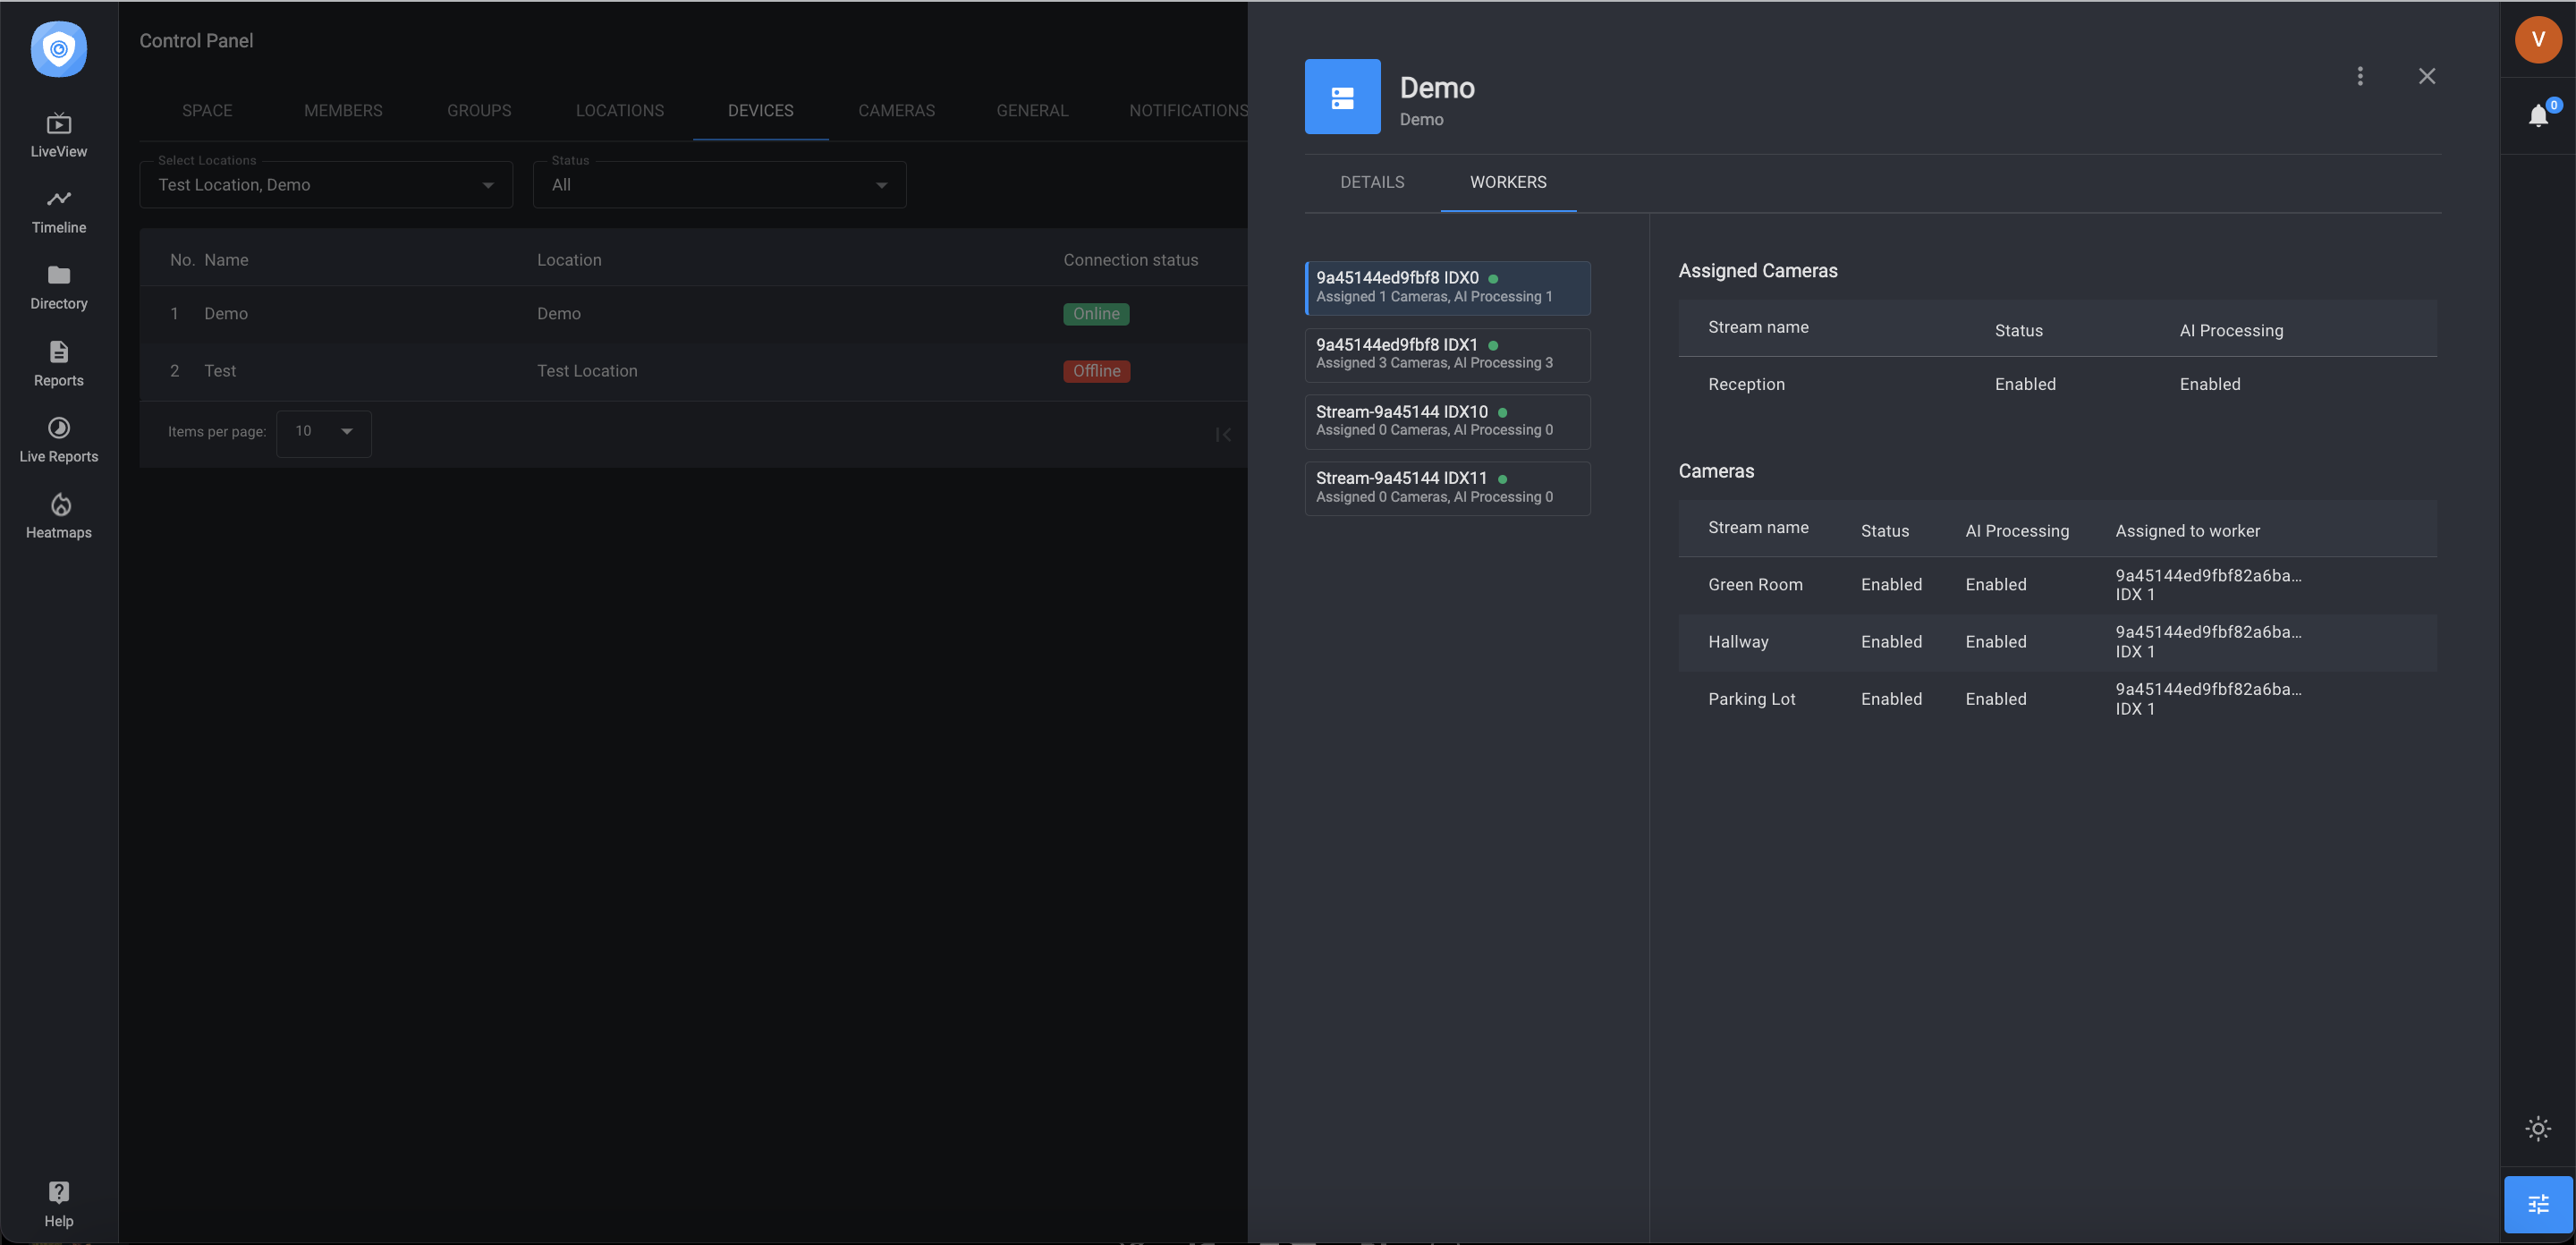Click the shield app logo
The height and width of the screenshot is (1245, 2576).
[x=59, y=48]
